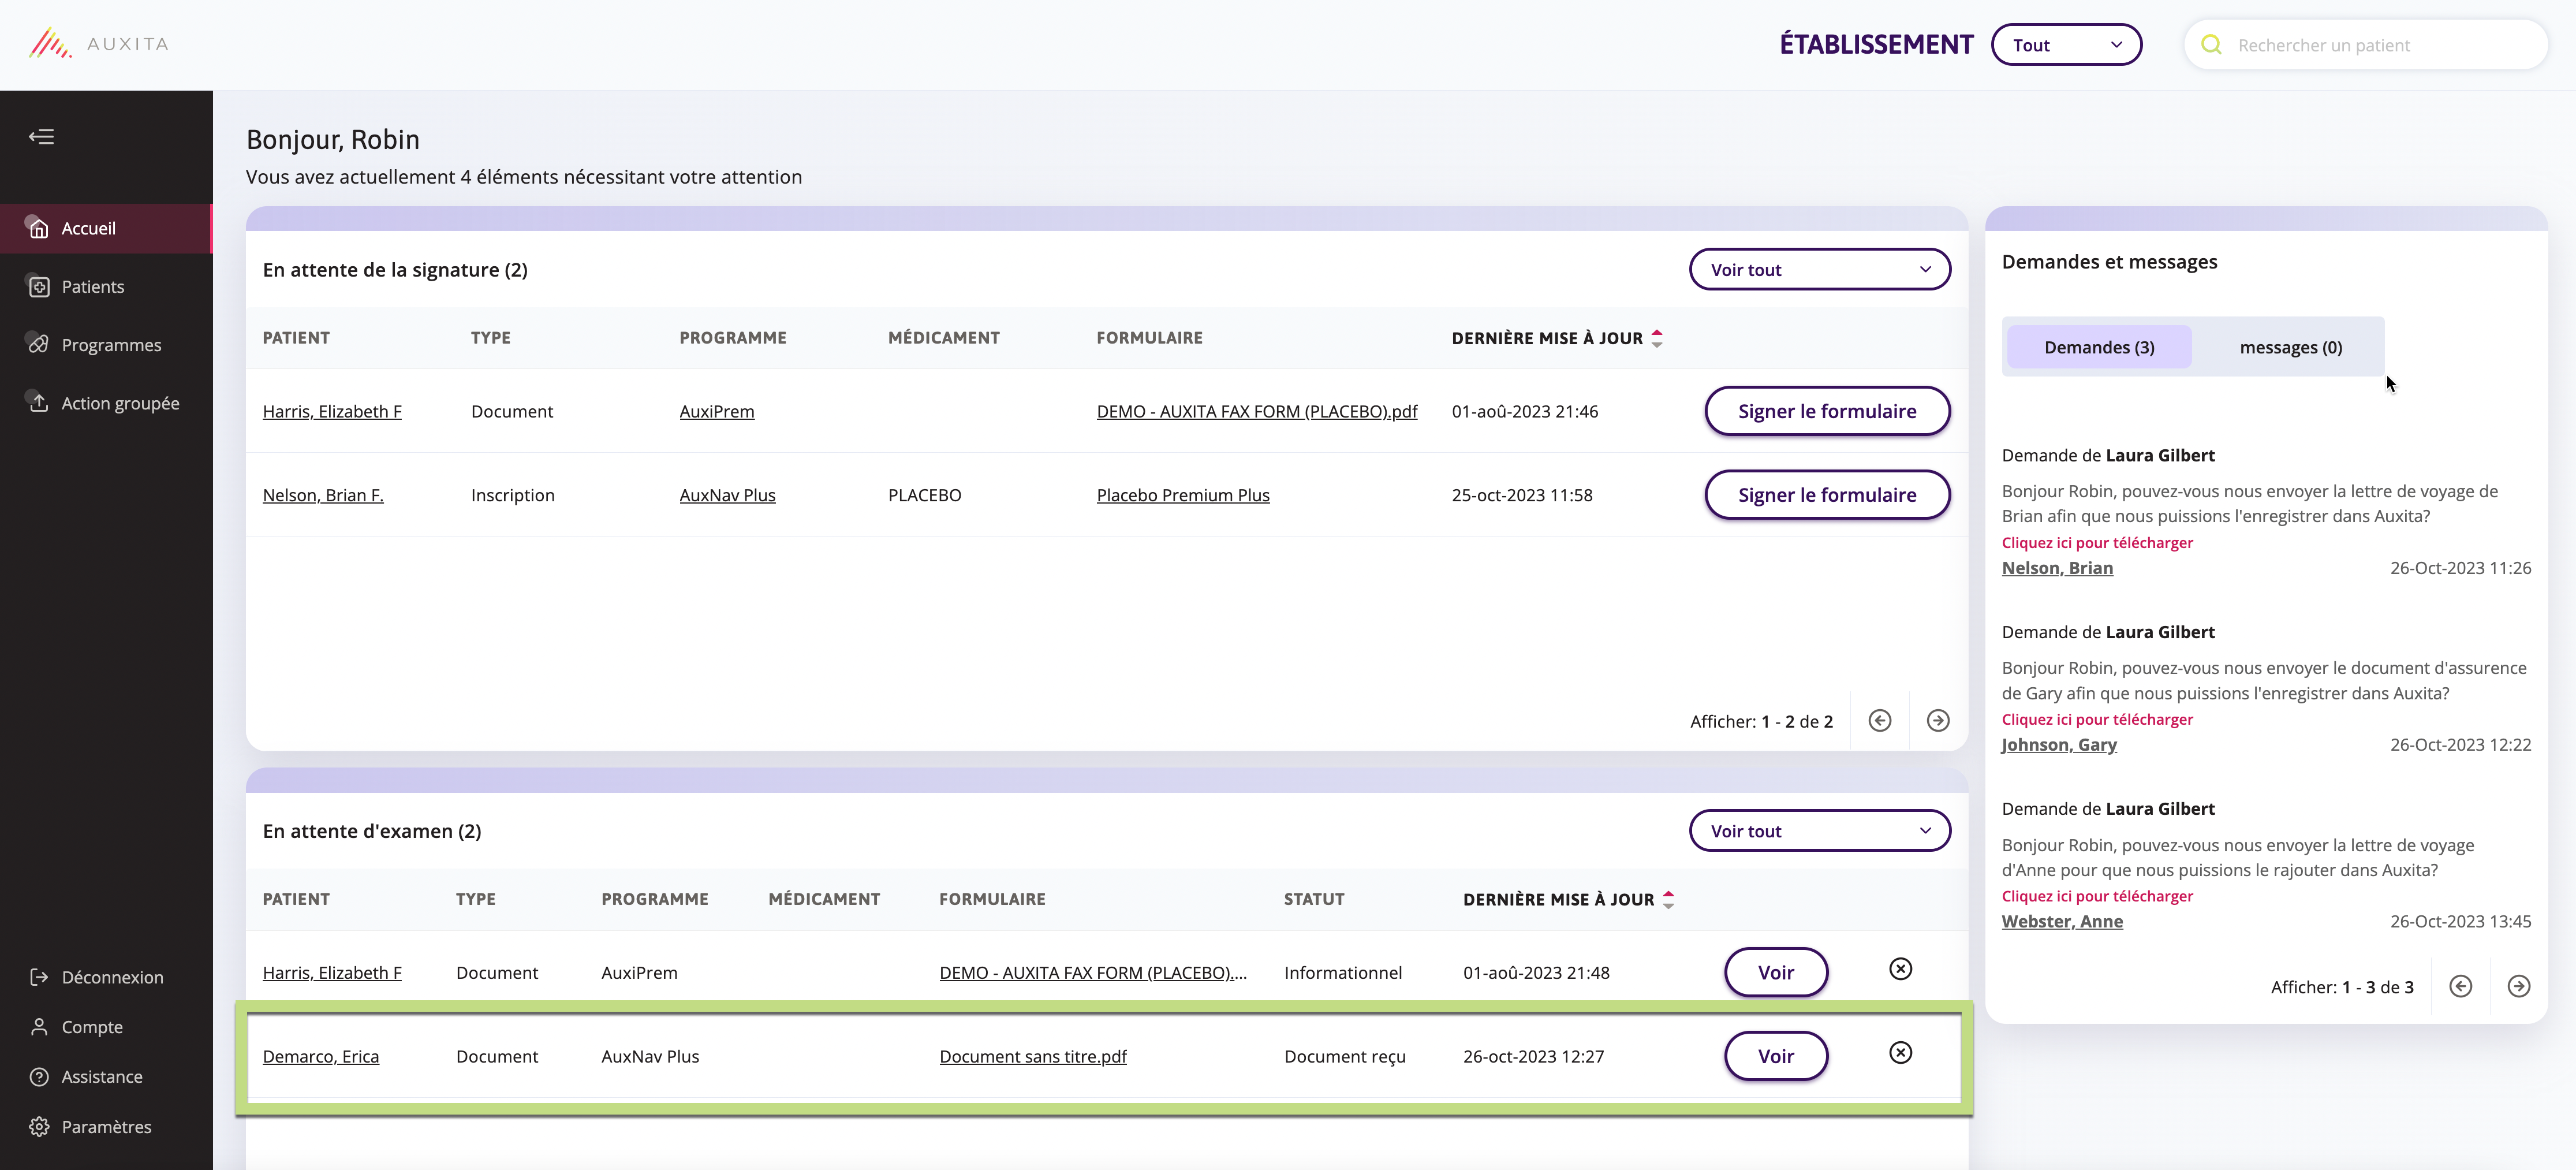2576x1170 pixels.
Task: Collapse the sidebar menu icon
Action: point(41,137)
